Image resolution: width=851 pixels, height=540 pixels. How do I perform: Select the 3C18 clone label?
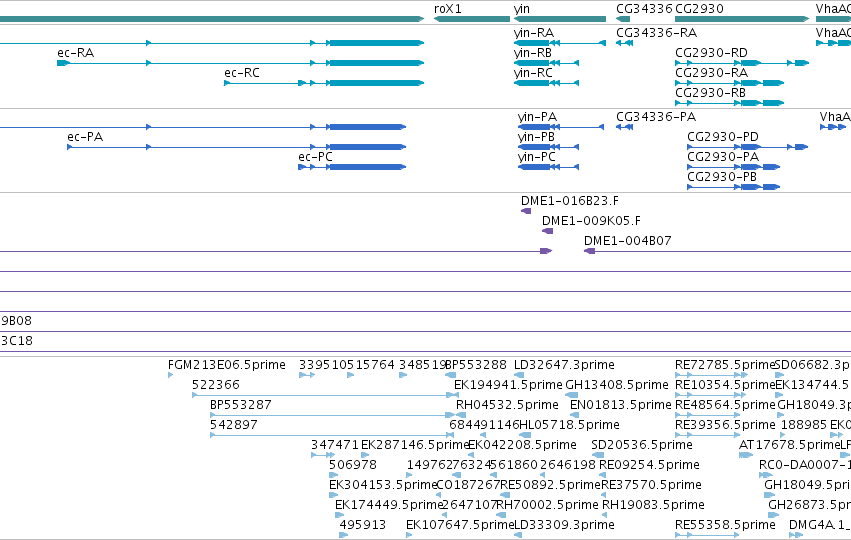[17, 341]
